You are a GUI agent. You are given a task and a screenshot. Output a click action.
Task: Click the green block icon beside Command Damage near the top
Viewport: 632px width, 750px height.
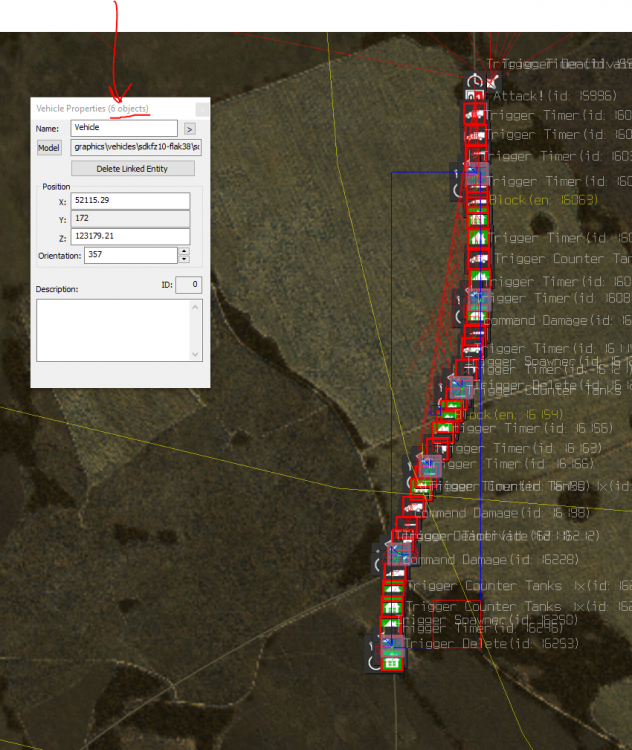pyautogui.click(x=477, y=316)
